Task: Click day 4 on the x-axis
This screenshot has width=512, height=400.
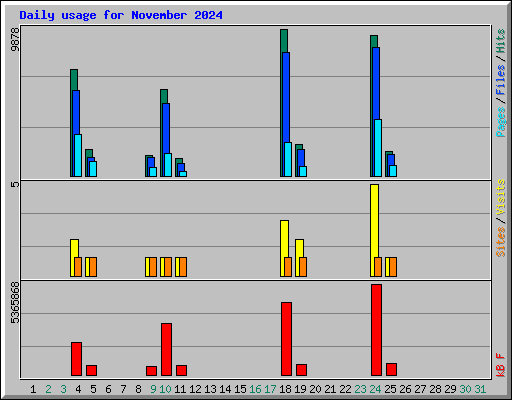Action: (78, 389)
